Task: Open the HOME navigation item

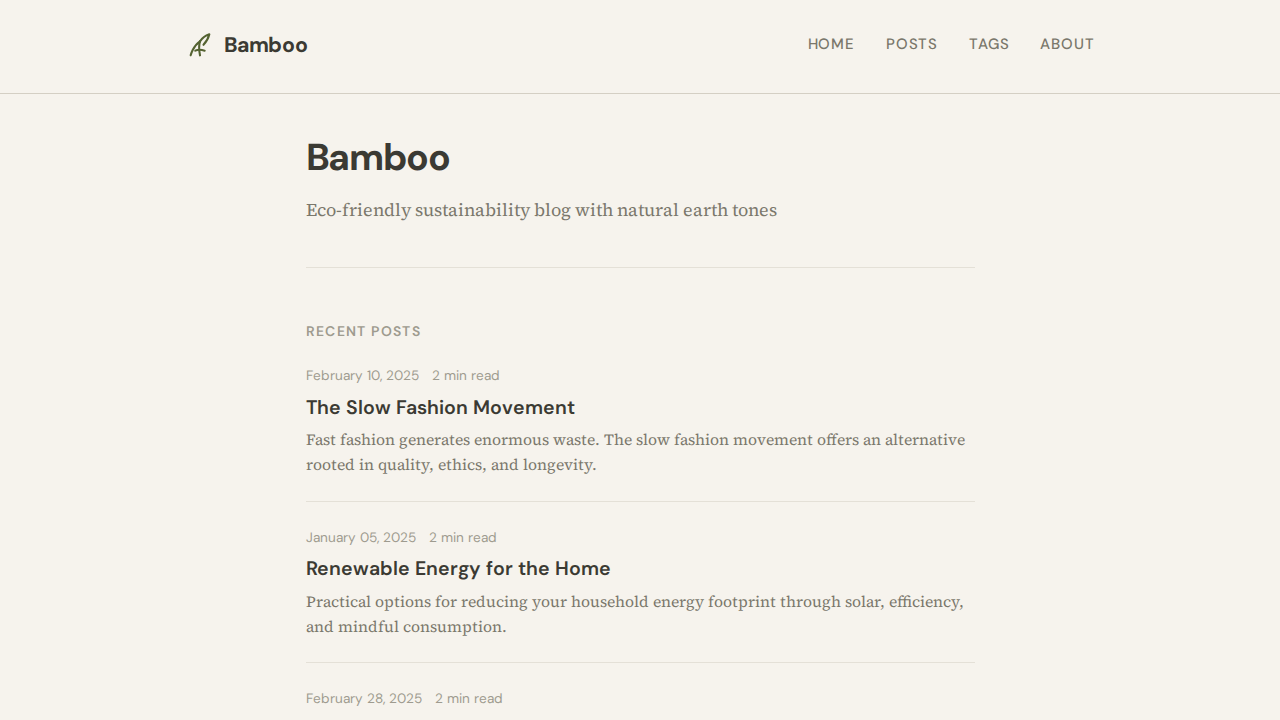Action: (x=830, y=44)
